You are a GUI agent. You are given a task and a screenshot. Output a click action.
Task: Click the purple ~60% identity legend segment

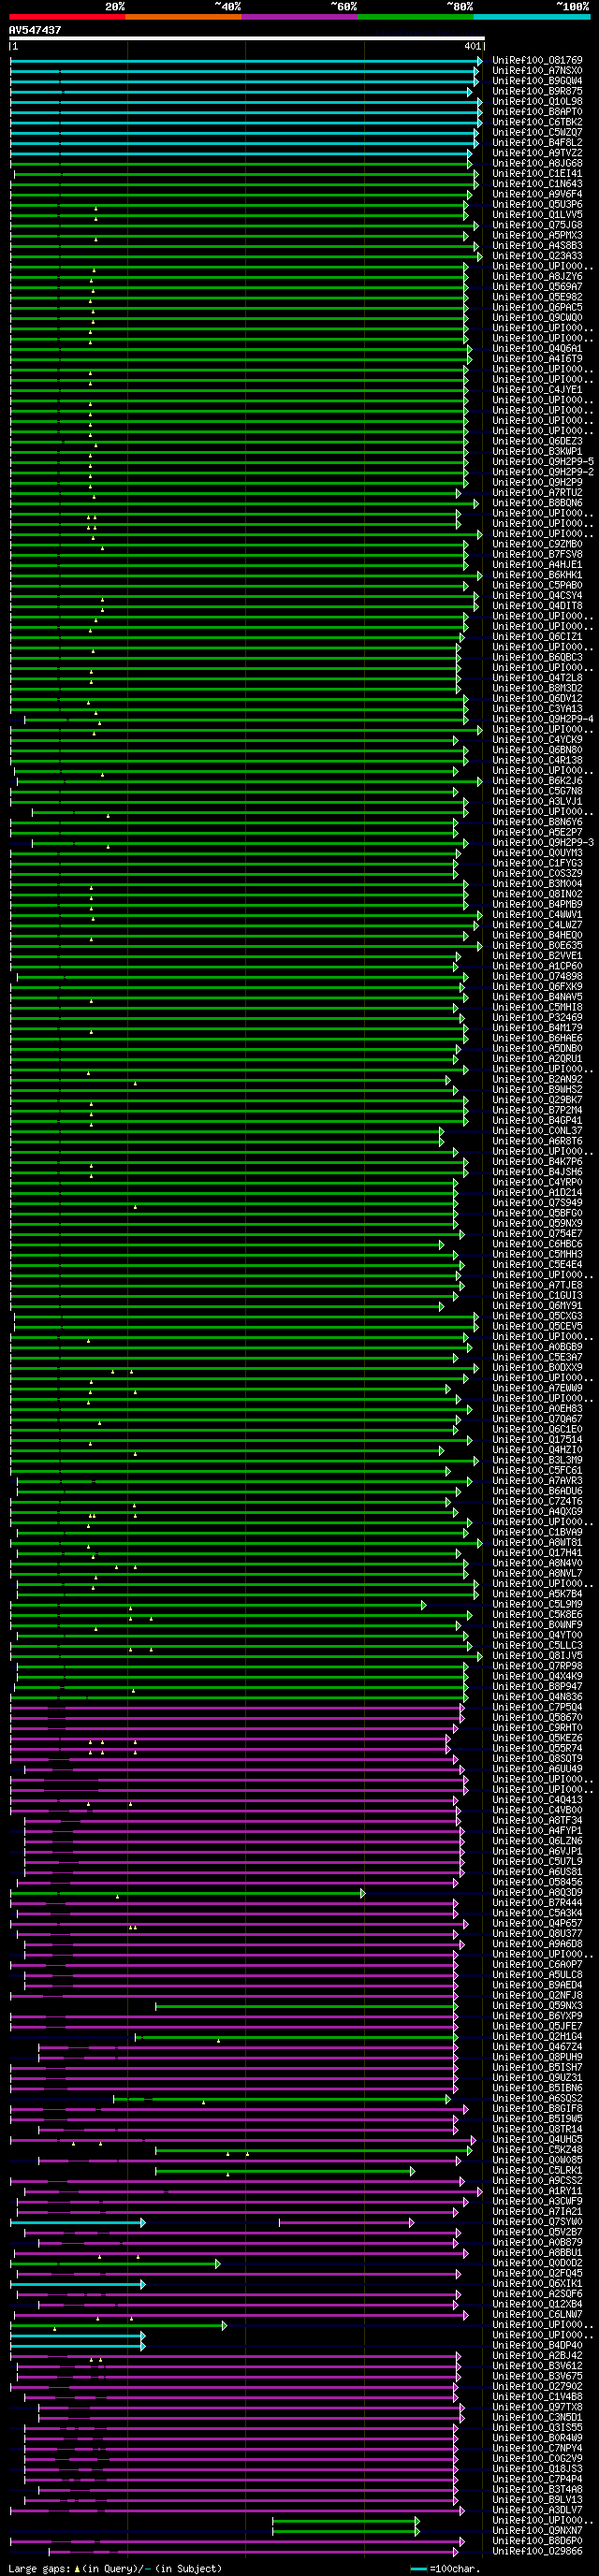[x=299, y=17]
